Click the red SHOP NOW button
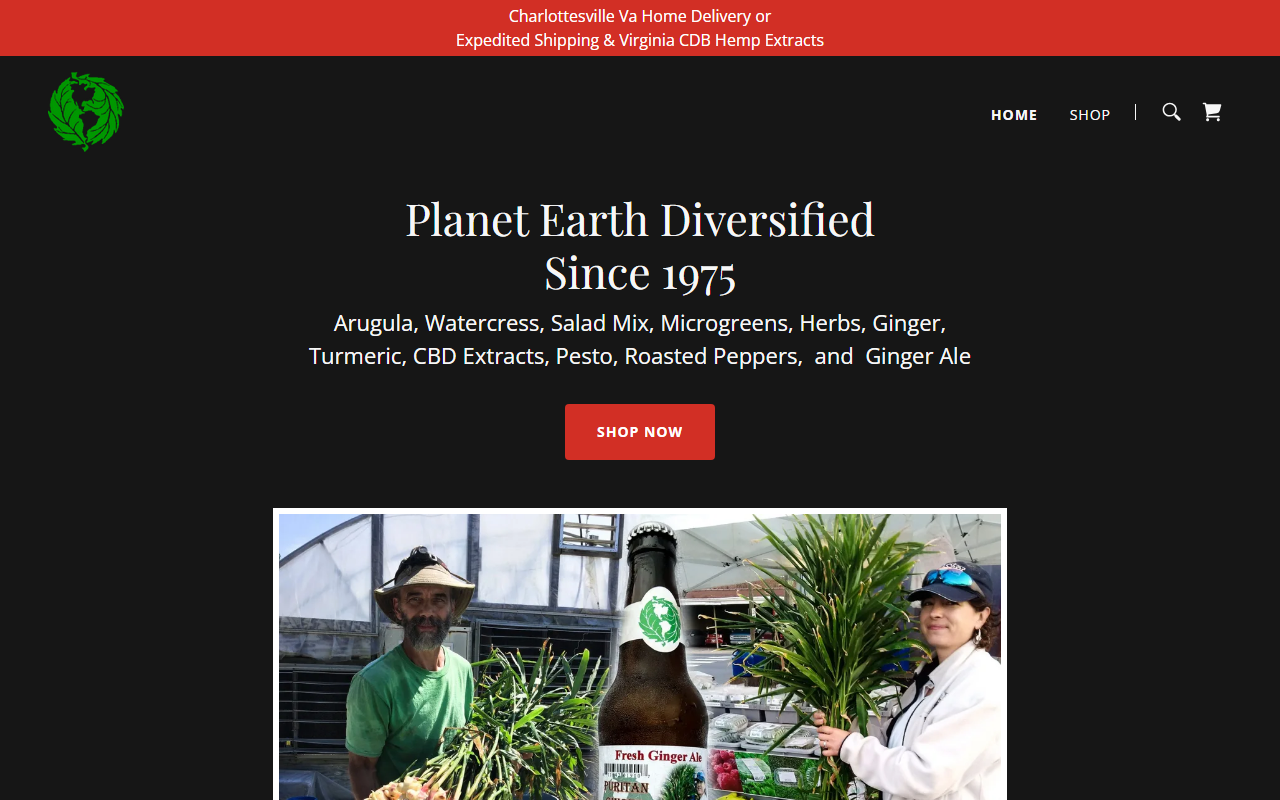This screenshot has height=800, width=1280. click(640, 432)
